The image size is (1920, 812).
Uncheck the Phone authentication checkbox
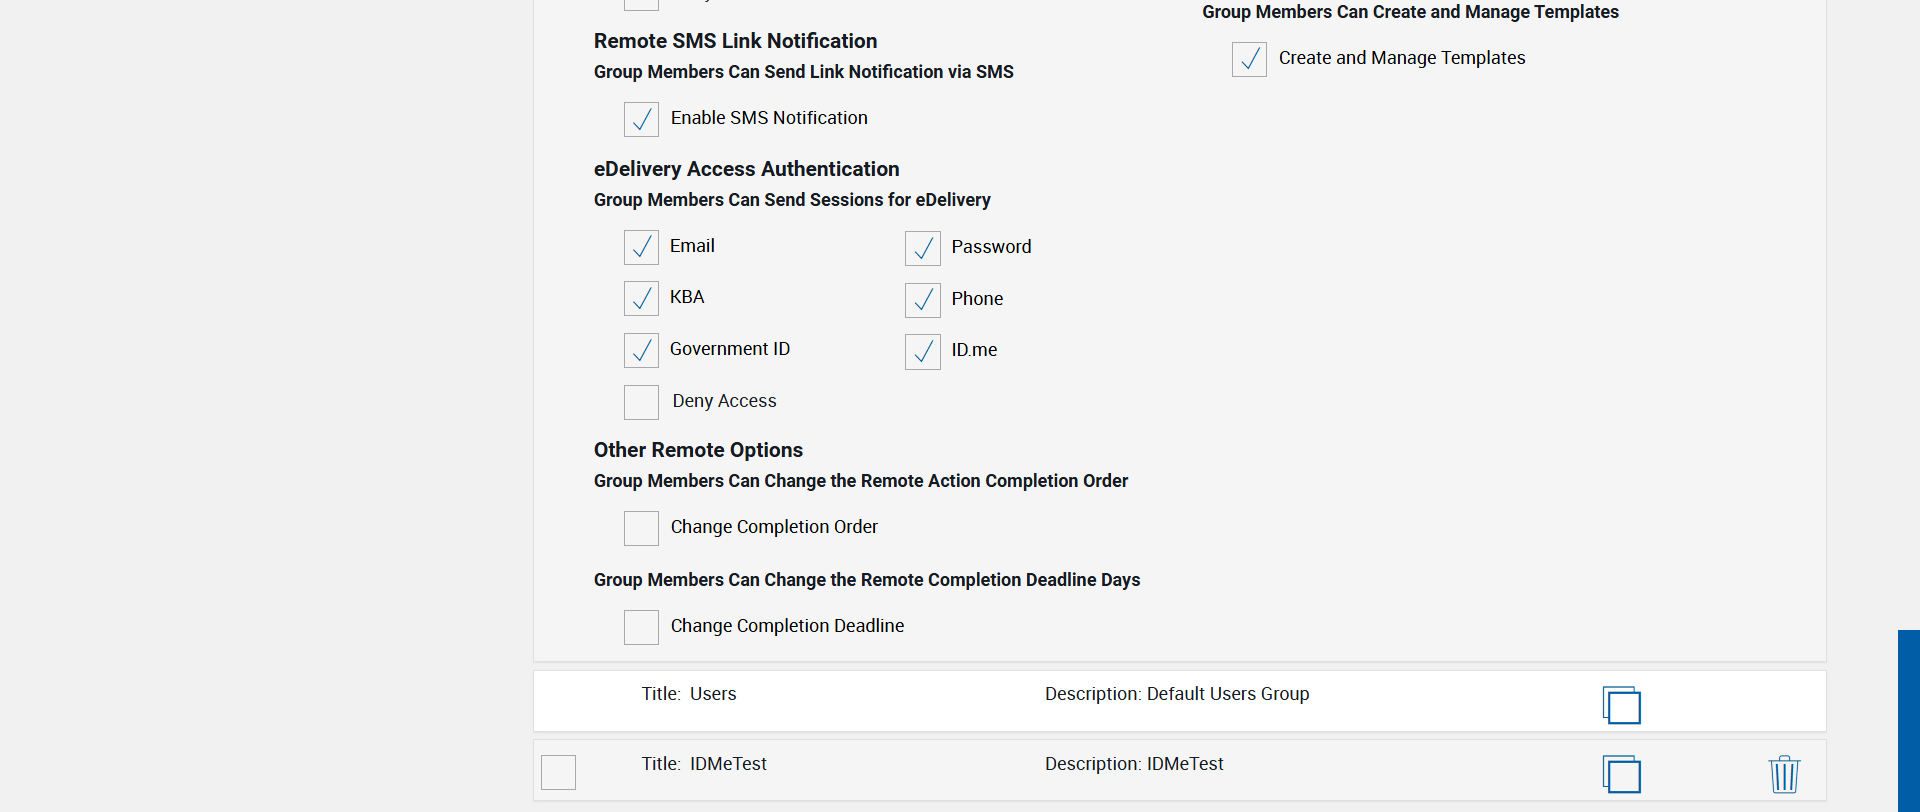pos(922,300)
